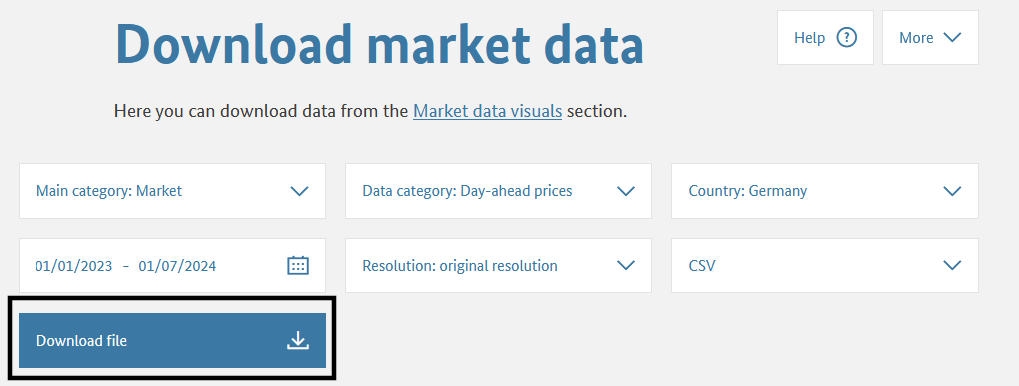The image size is (1019, 386).
Task: Open the CSV file format dropdown
Action: (x=825, y=265)
